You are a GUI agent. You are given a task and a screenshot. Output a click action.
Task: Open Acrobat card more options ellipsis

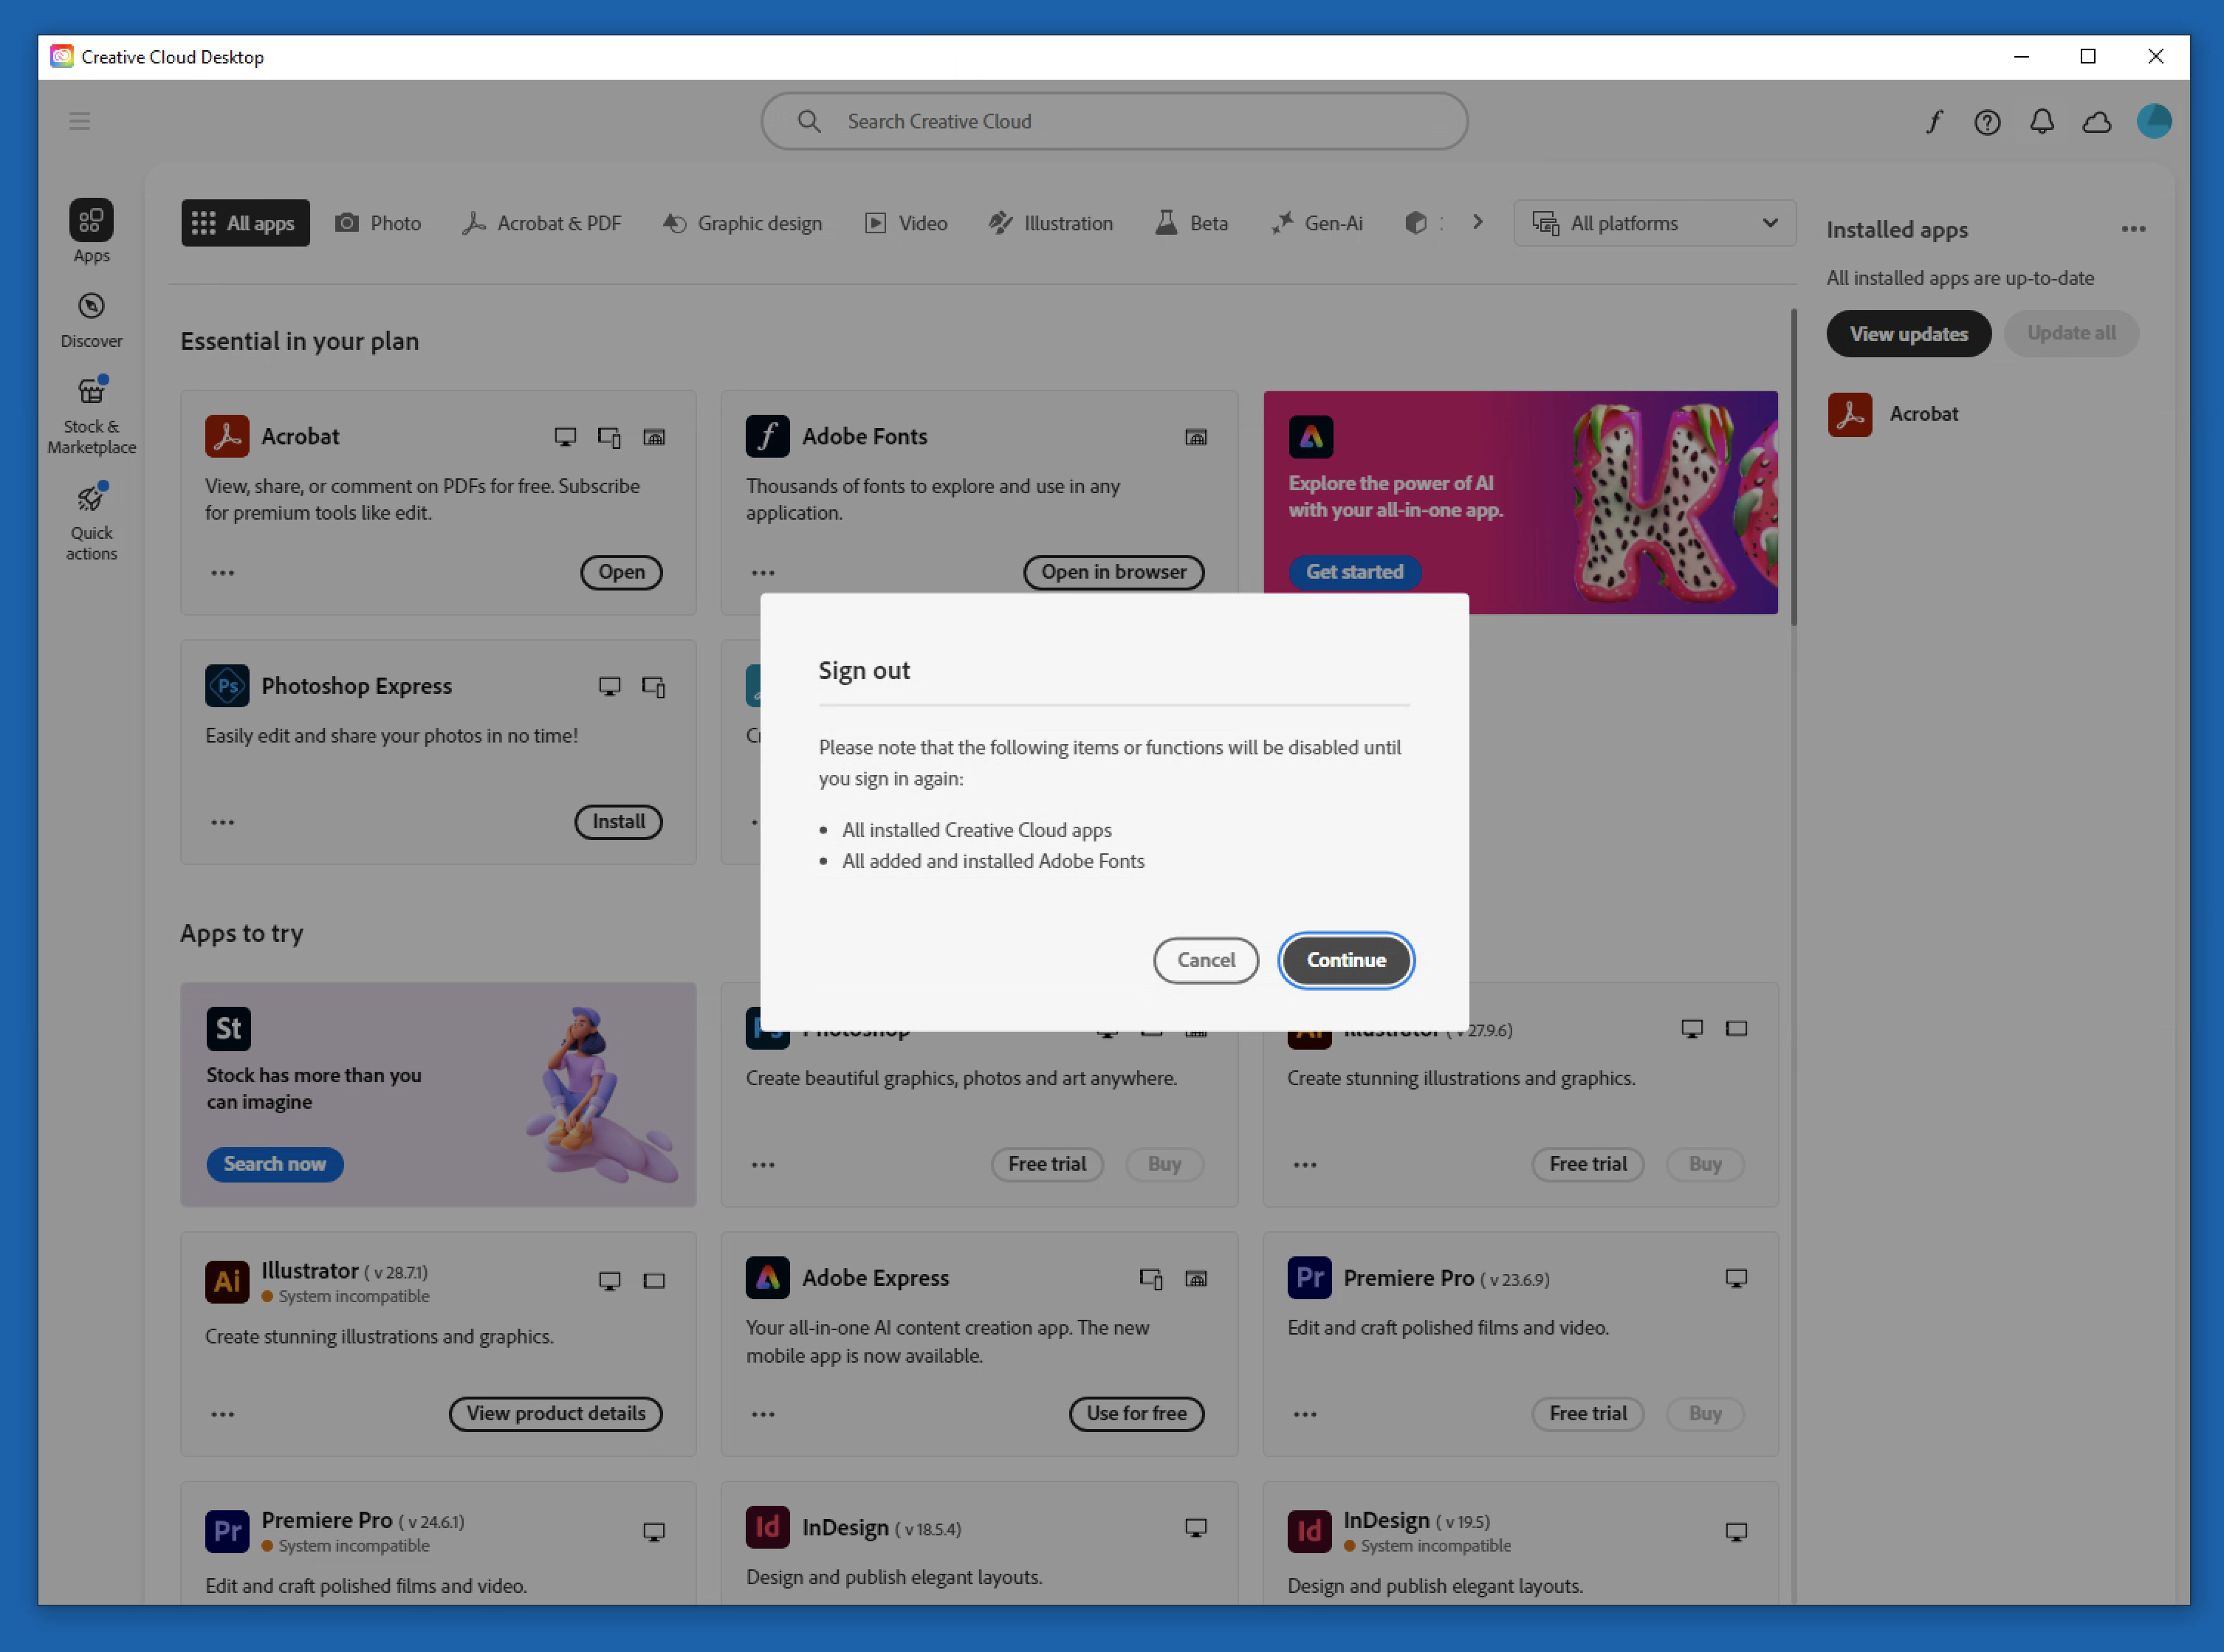point(222,573)
